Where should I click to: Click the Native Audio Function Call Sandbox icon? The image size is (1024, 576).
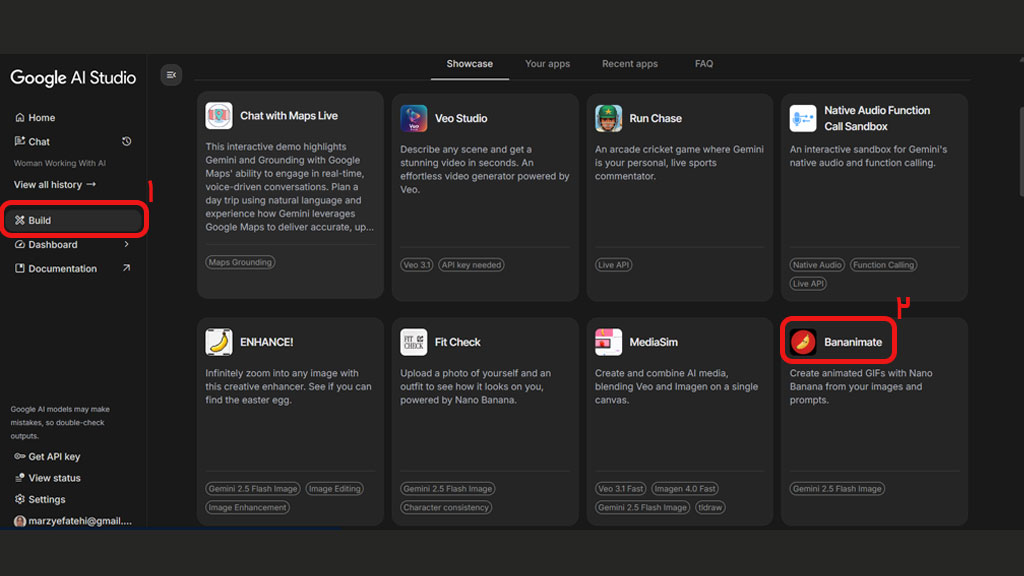point(802,118)
